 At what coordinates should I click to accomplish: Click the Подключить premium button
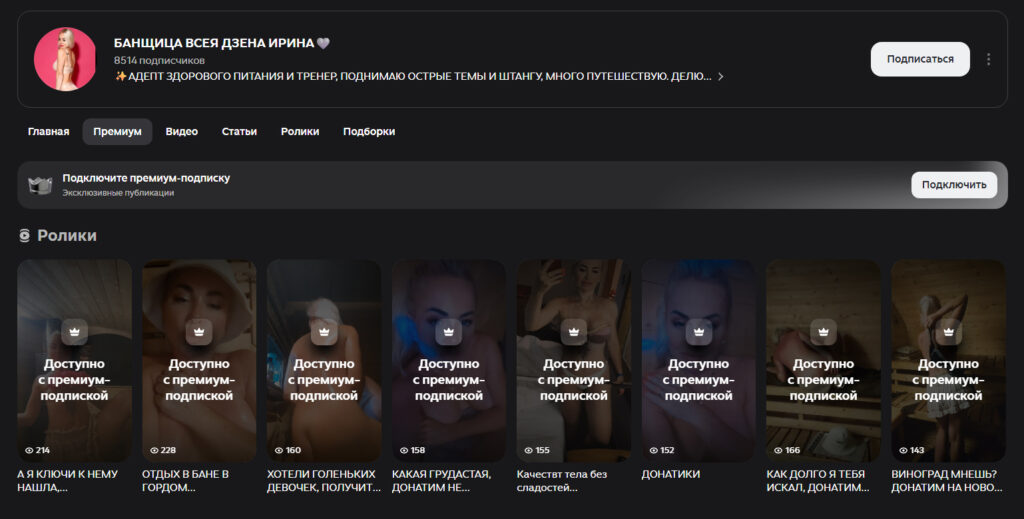953,185
